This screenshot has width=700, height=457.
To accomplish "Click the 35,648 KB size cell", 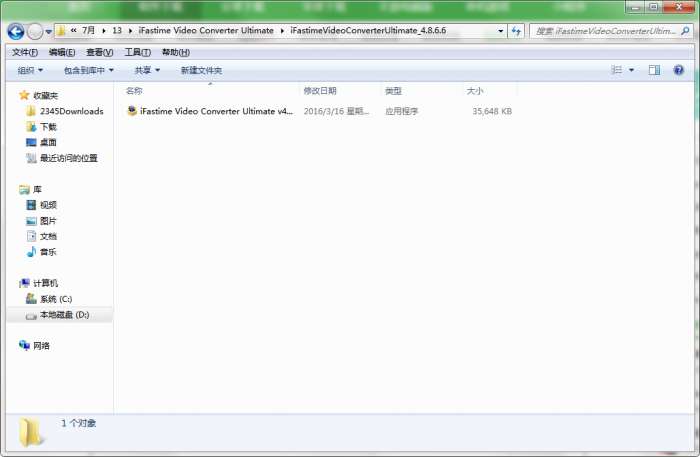I will coord(492,111).
